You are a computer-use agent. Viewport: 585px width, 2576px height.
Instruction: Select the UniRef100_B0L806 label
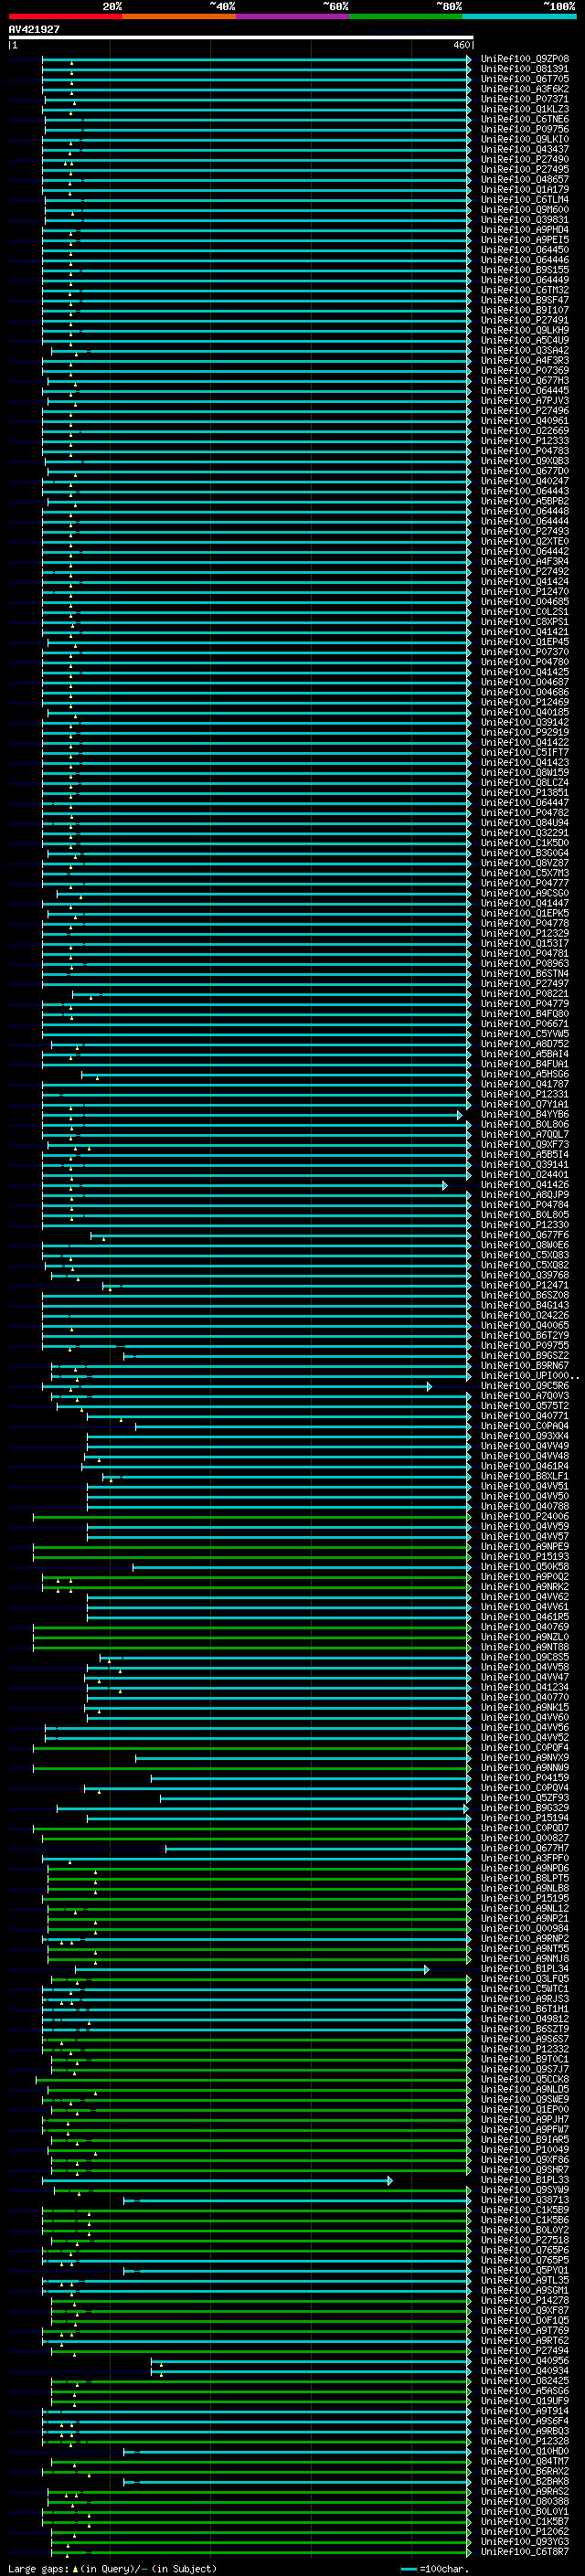tap(525, 1124)
